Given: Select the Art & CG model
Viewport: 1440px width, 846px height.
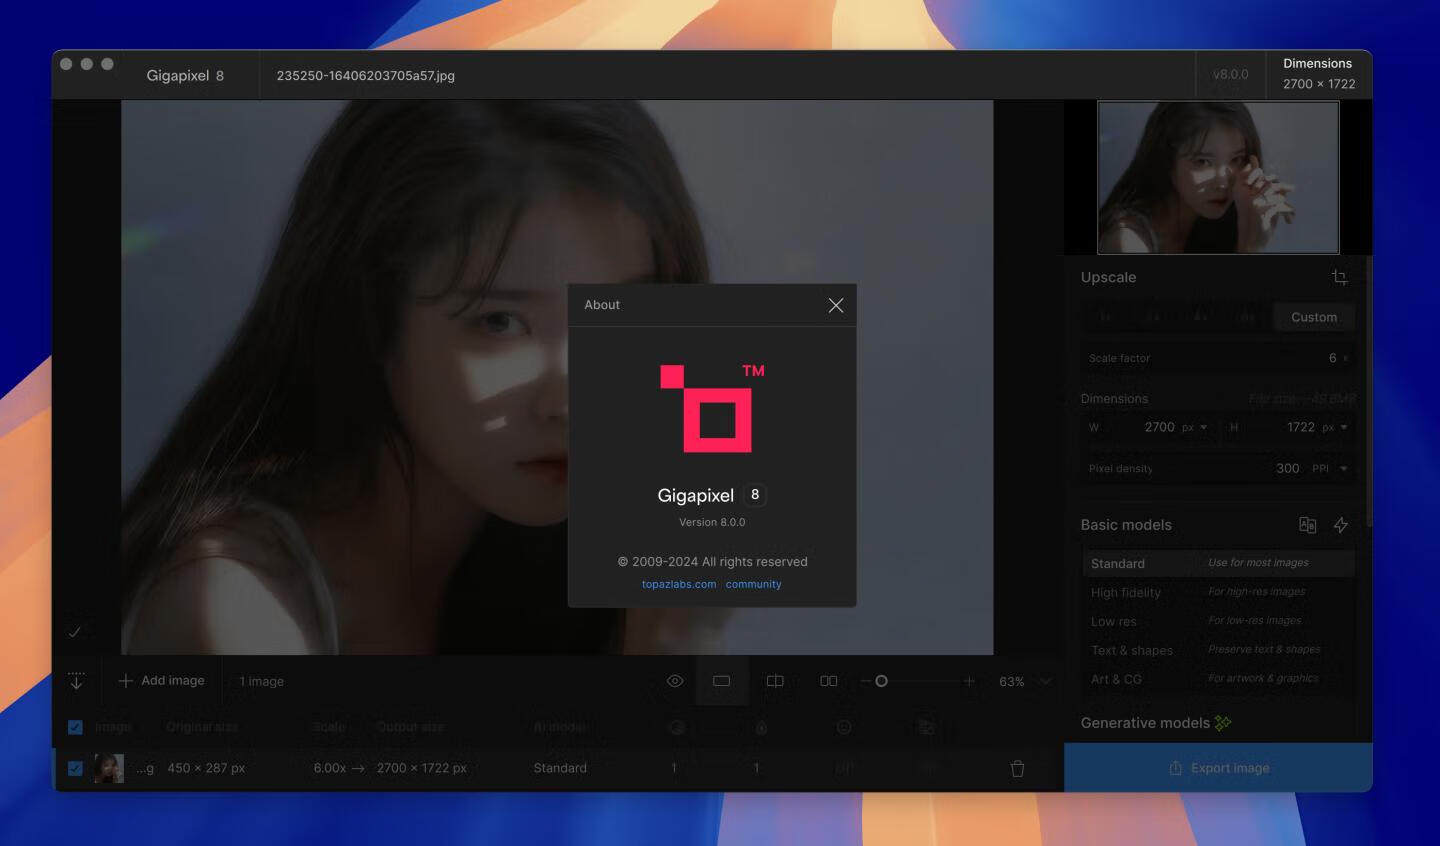Looking at the screenshot, I should 1218,679.
